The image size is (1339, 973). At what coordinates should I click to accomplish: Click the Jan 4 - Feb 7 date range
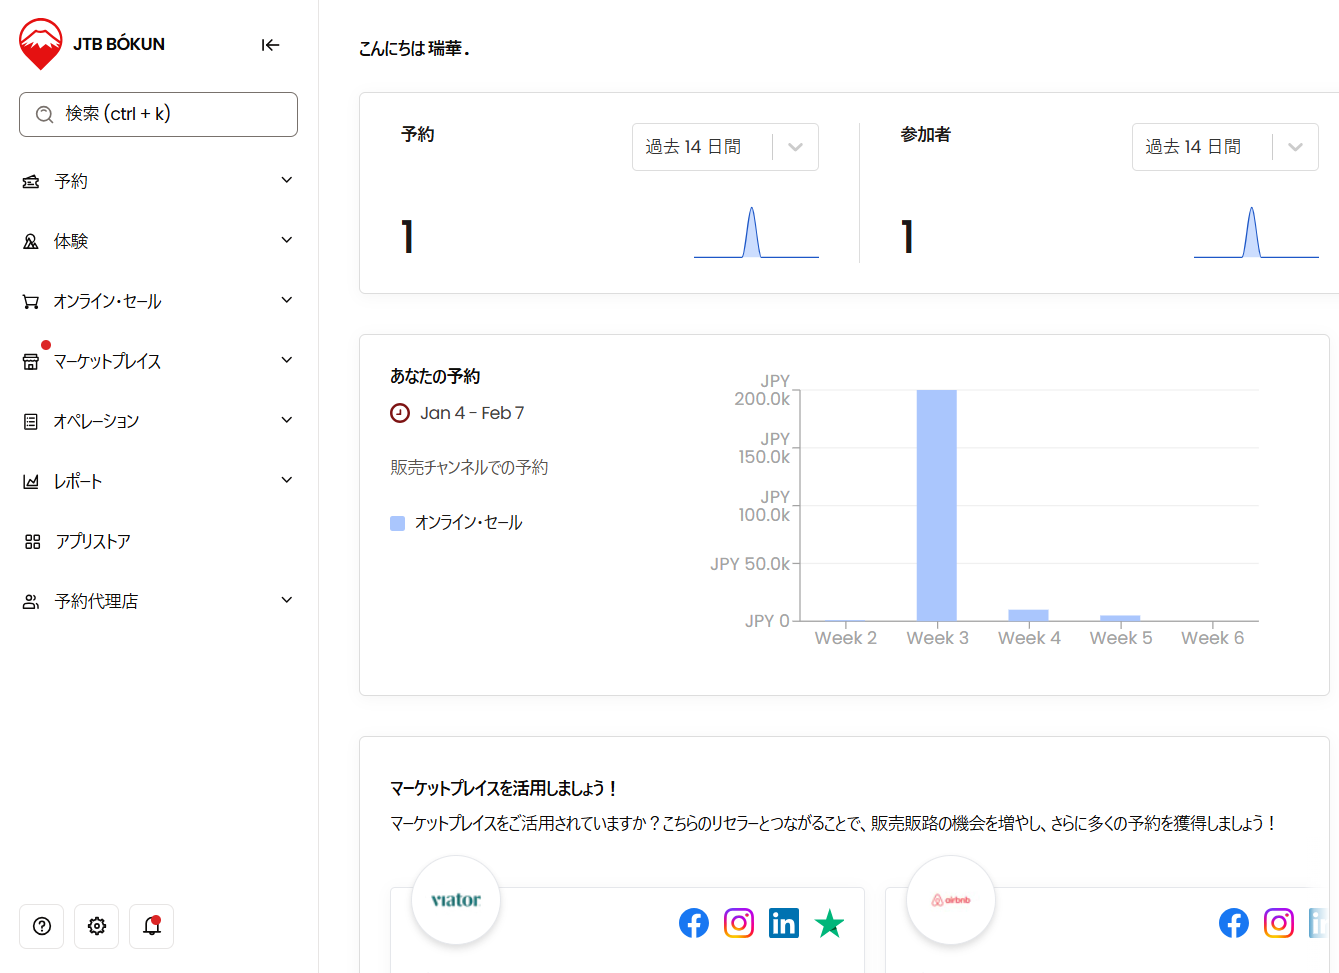click(471, 413)
